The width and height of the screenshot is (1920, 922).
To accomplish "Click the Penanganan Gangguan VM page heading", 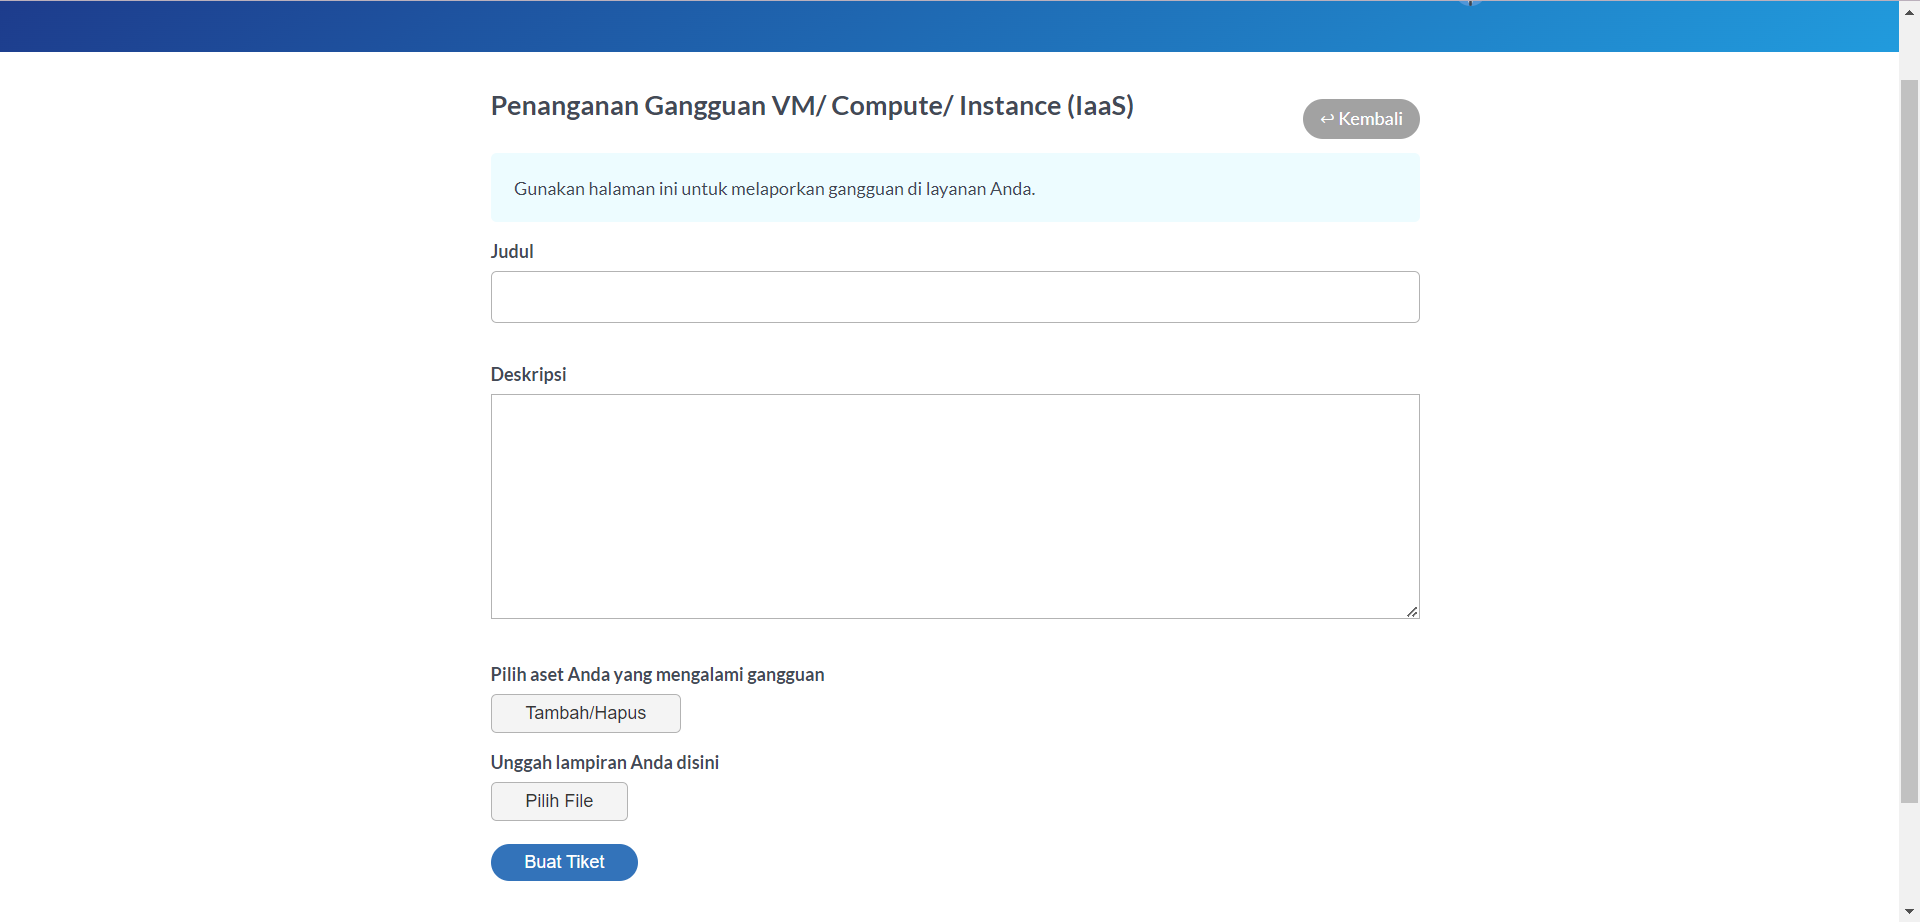I will click(x=811, y=106).
